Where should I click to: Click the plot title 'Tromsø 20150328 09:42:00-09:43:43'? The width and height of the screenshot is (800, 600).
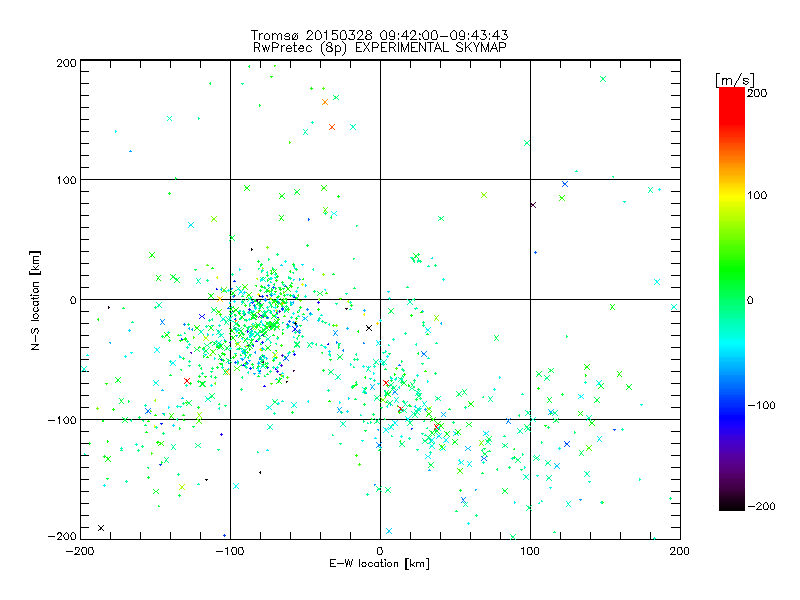point(379,35)
